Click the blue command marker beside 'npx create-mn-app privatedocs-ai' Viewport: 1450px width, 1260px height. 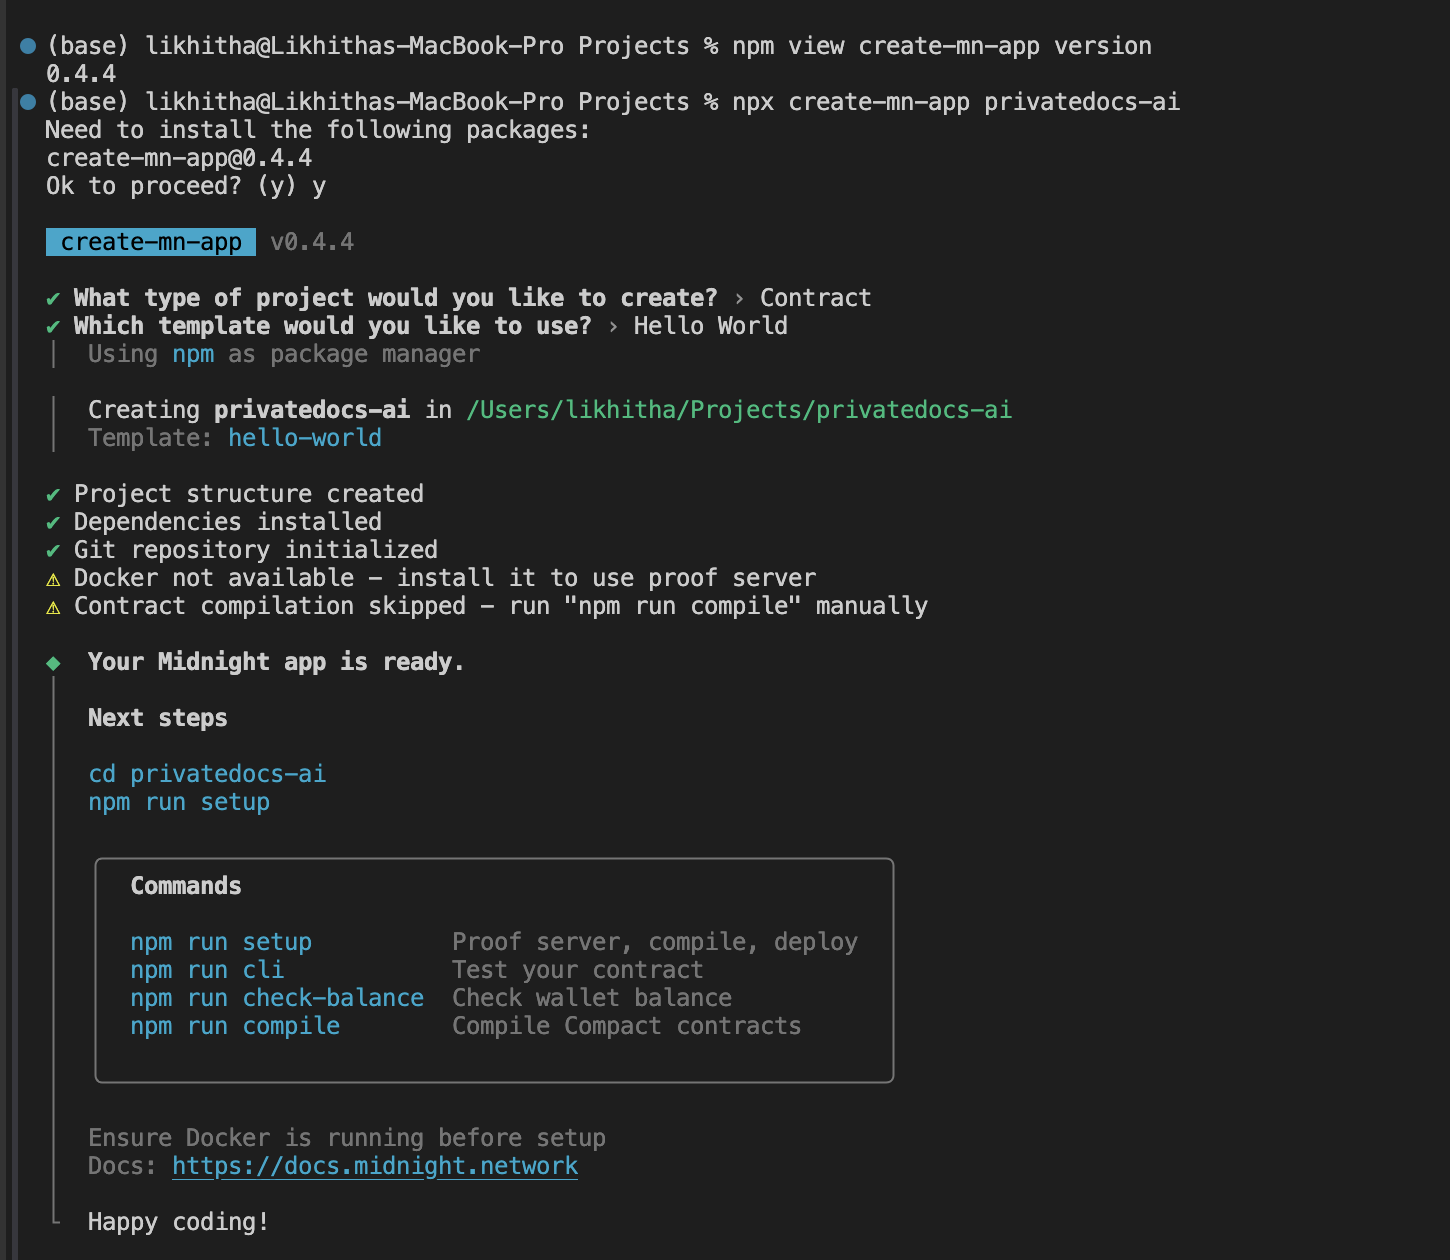click(x=28, y=101)
